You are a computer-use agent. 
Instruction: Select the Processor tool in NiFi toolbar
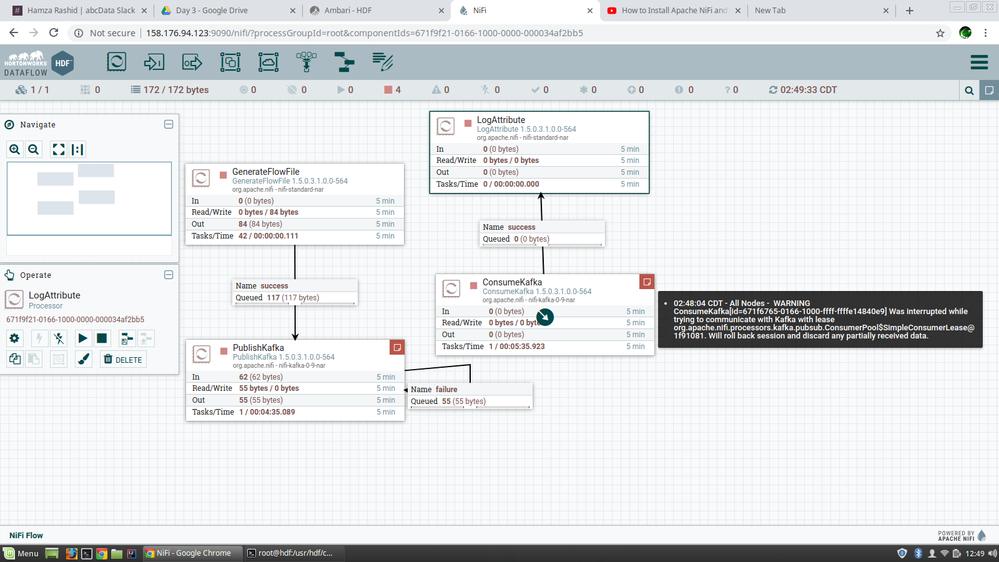[x=117, y=62]
